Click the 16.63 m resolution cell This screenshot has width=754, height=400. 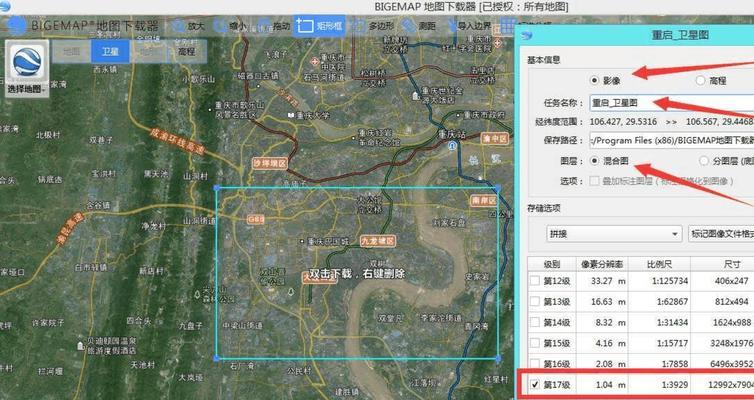click(x=602, y=302)
